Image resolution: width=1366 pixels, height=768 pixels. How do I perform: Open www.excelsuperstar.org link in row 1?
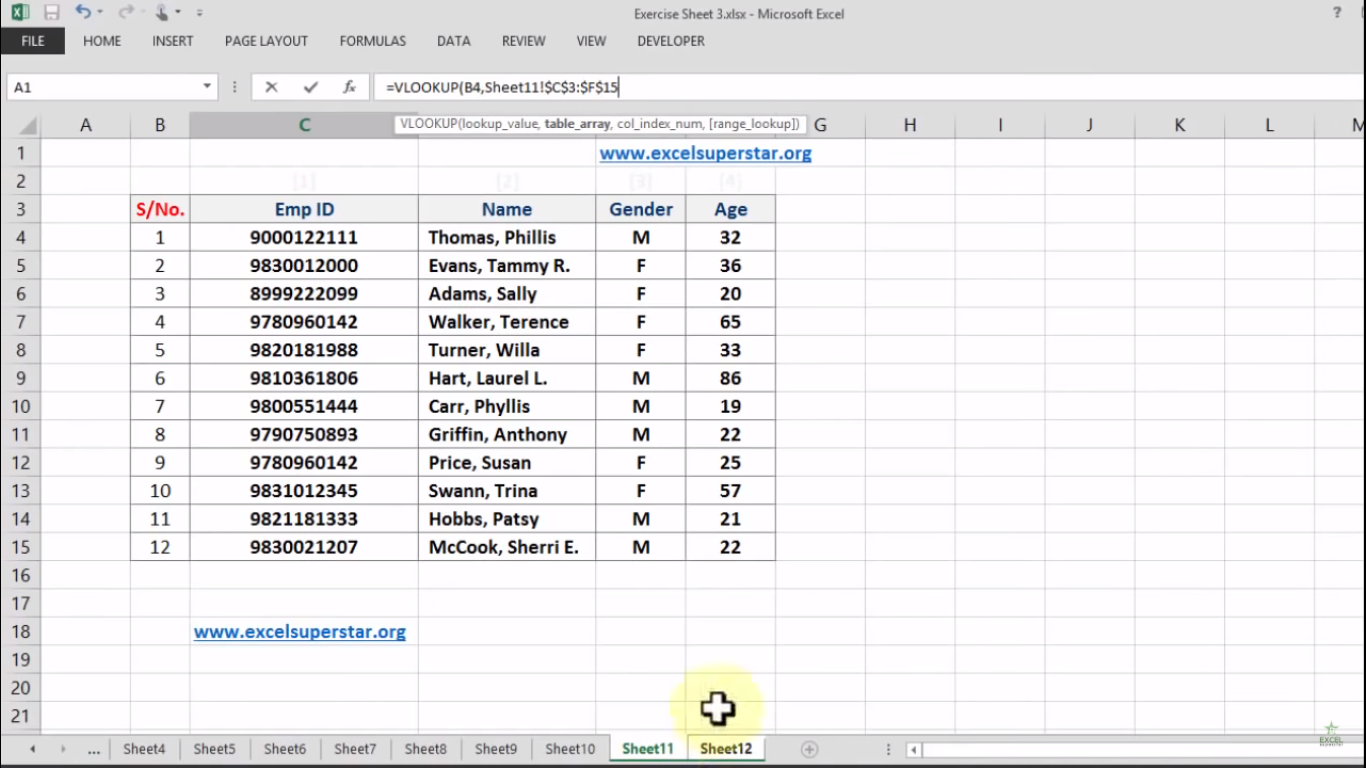705,153
